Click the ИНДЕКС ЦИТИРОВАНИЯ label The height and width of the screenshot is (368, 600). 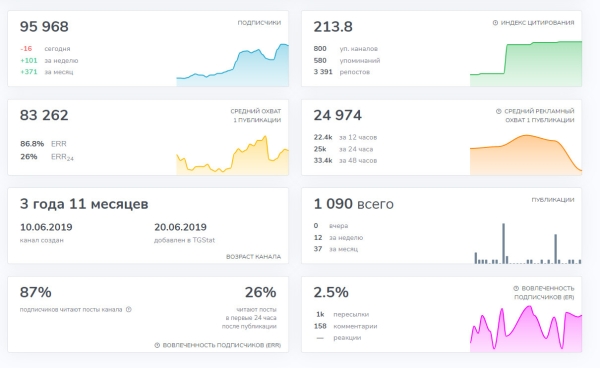[x=537, y=23]
